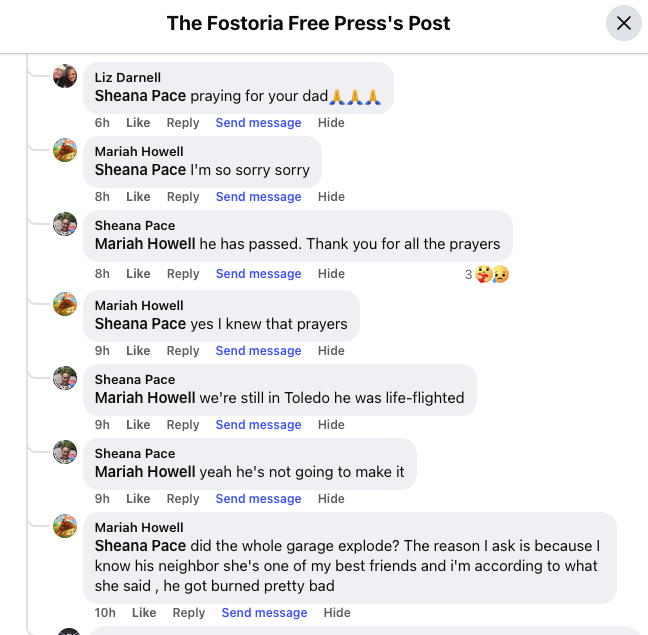Click Sheana Pace's avatar on 'not going to make it' comment

(x=65, y=452)
